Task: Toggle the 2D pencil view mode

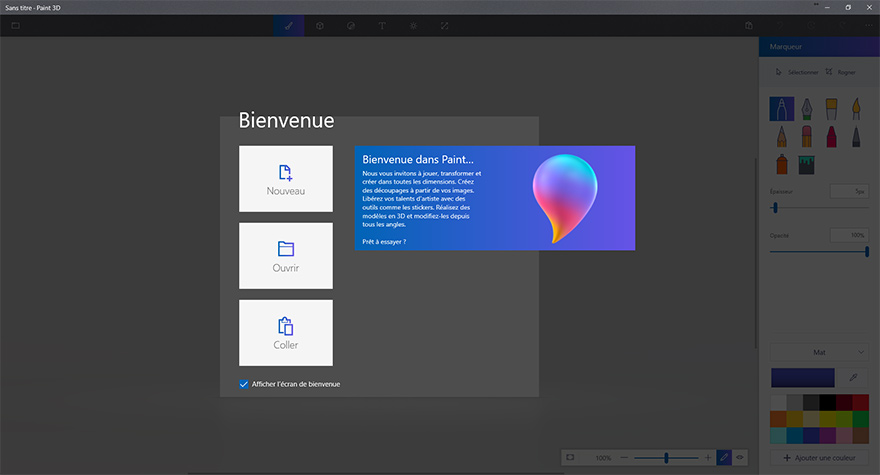Action: tap(724, 458)
